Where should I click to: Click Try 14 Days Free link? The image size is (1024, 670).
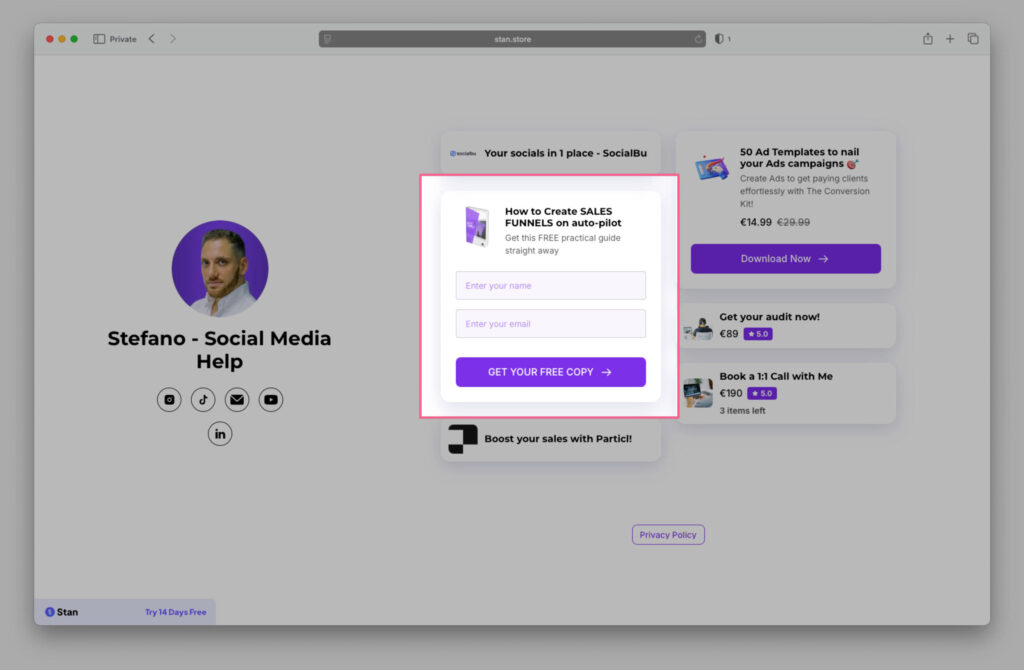point(175,612)
